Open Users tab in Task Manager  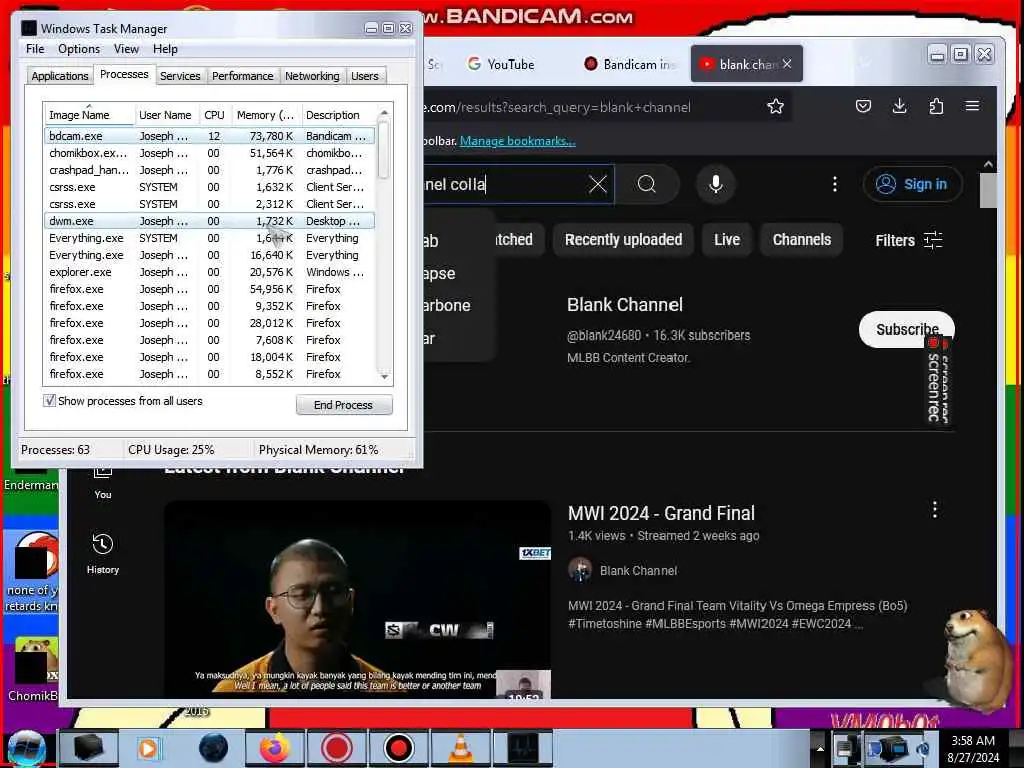364,76
